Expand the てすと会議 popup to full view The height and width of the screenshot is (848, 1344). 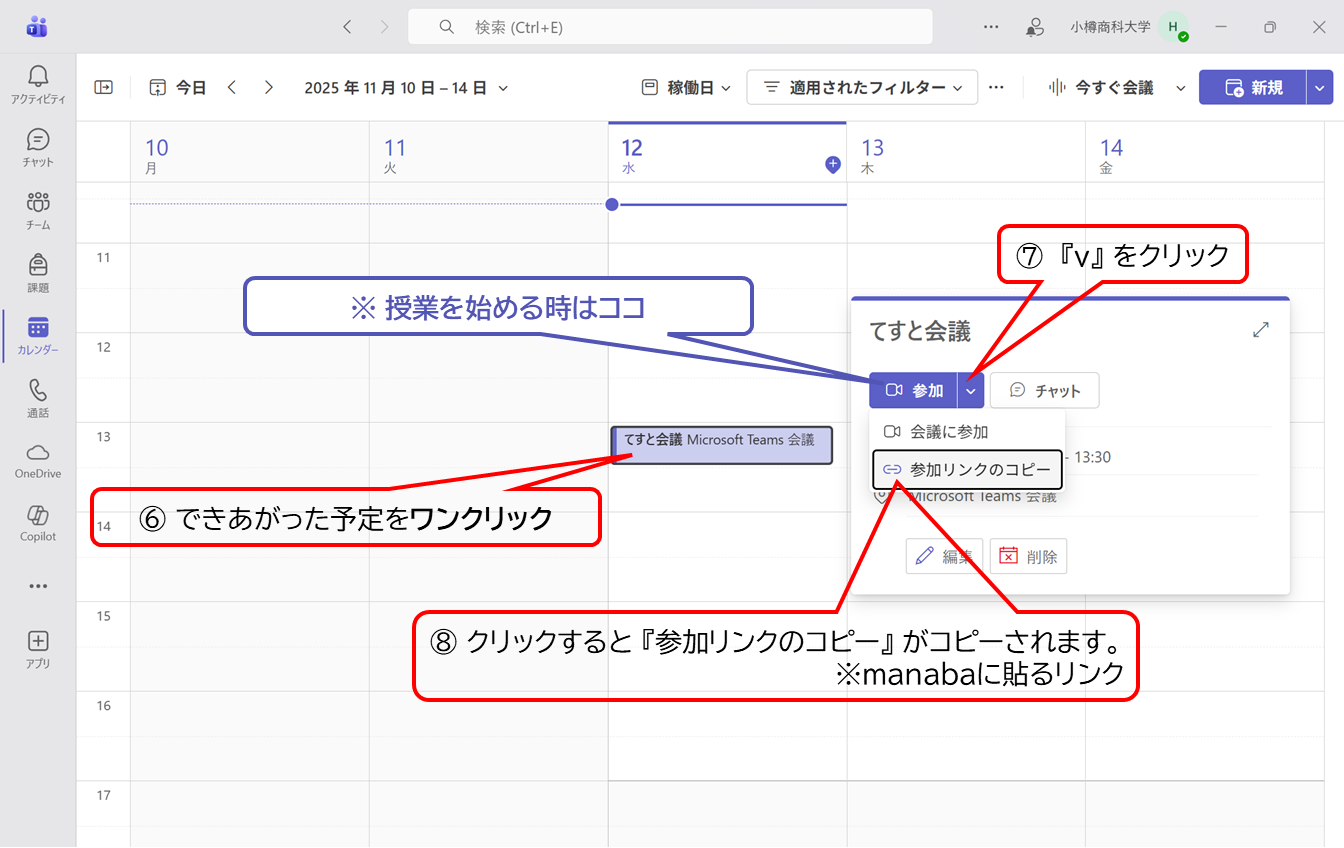(x=1260, y=330)
